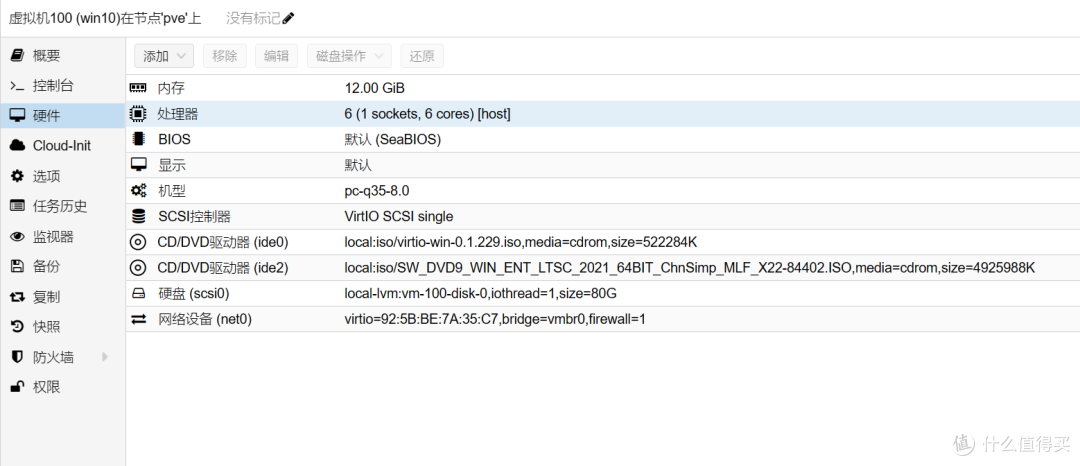The height and width of the screenshot is (466, 1080).
Task: Open the 磁盘操作 dropdown menu
Action: pyautogui.click(x=349, y=56)
